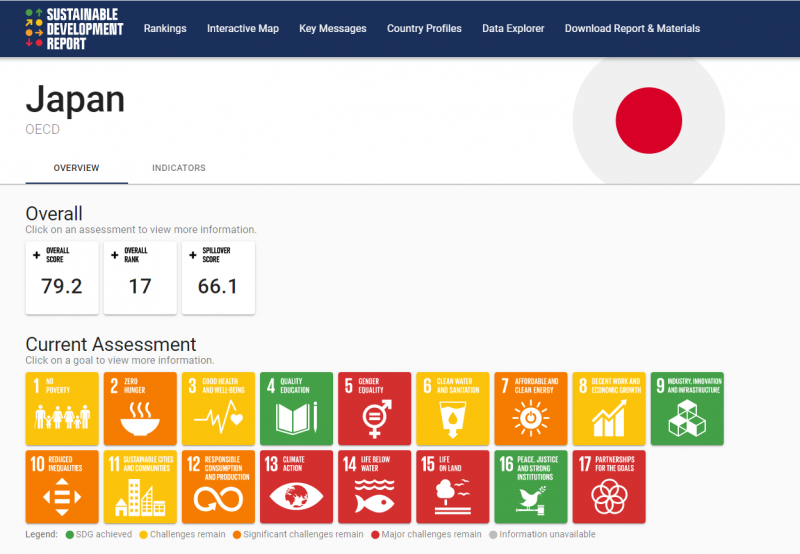Expand the Spillover Score card

coord(218,278)
